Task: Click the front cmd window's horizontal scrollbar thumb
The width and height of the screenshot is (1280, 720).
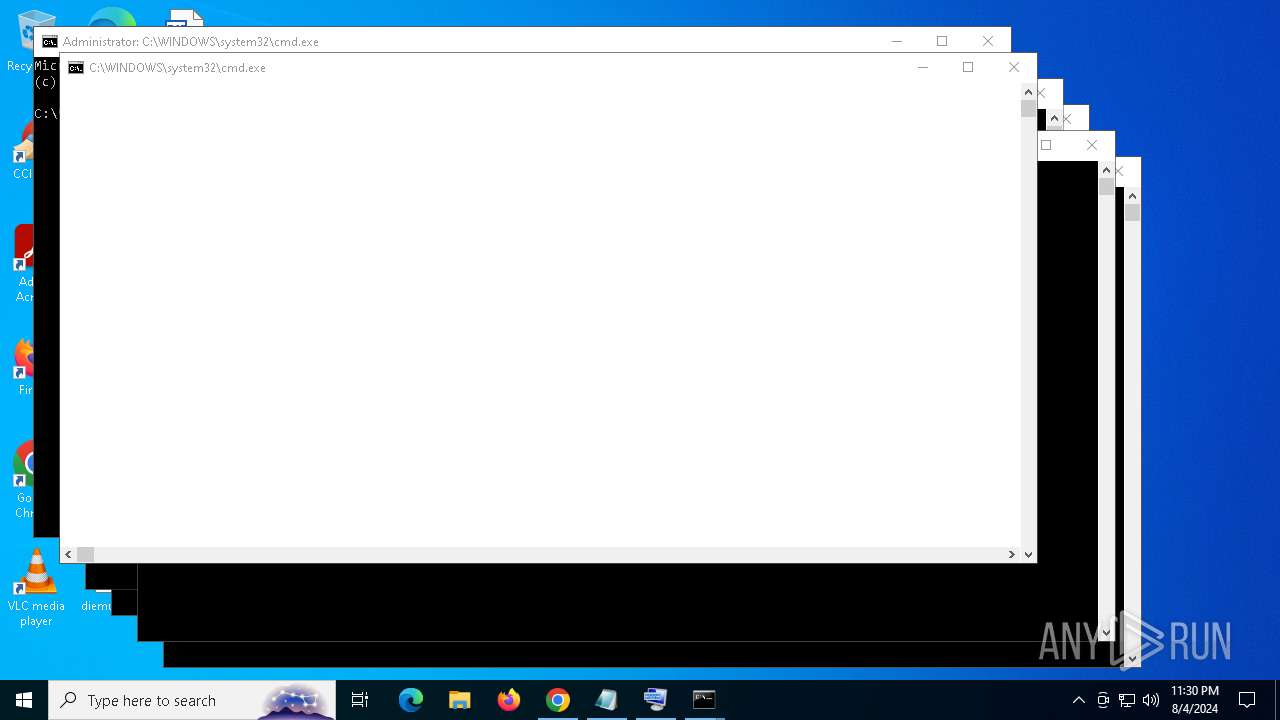Action: [86, 554]
